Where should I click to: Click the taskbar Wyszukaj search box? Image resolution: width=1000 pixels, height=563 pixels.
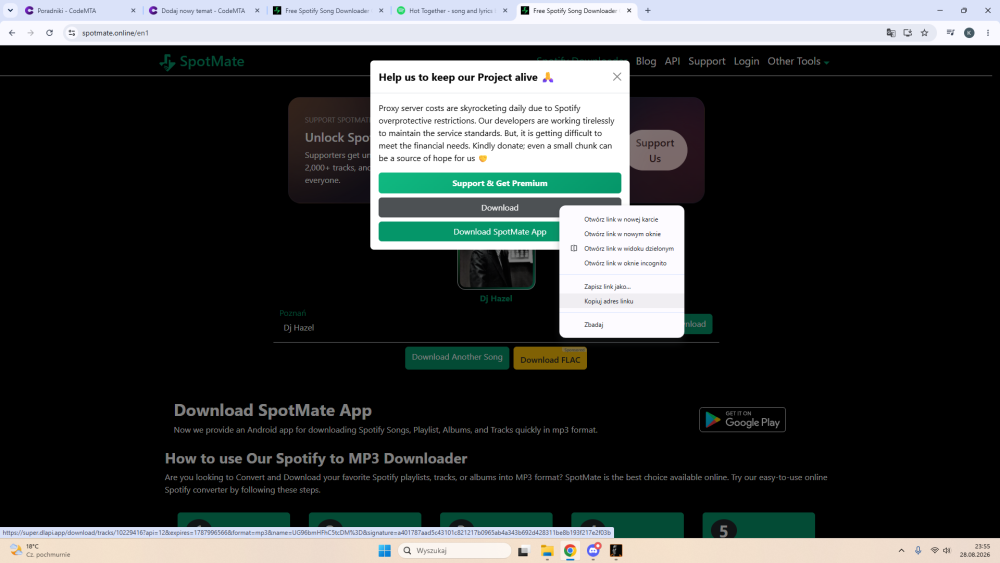(455, 550)
